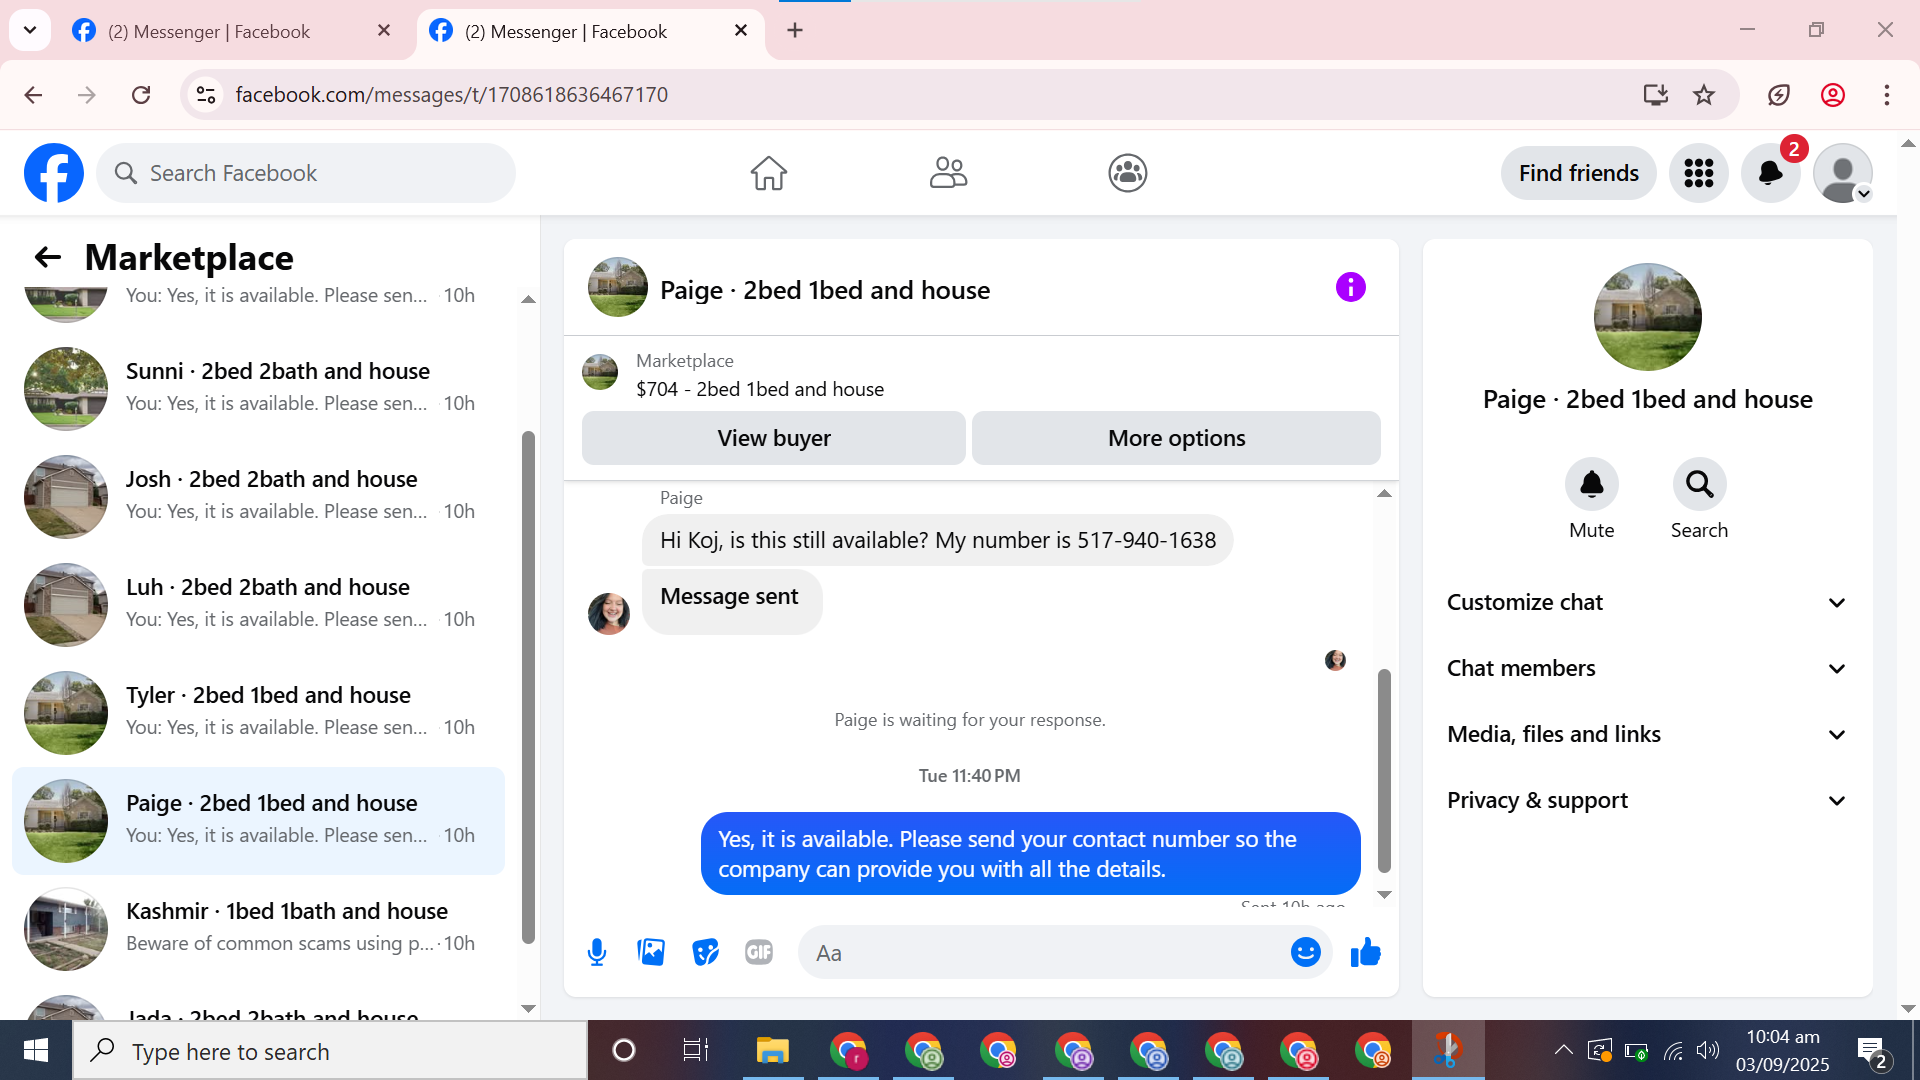Choose a sticker icon
Viewport: 1920px width, 1080px height.
pos(706,953)
